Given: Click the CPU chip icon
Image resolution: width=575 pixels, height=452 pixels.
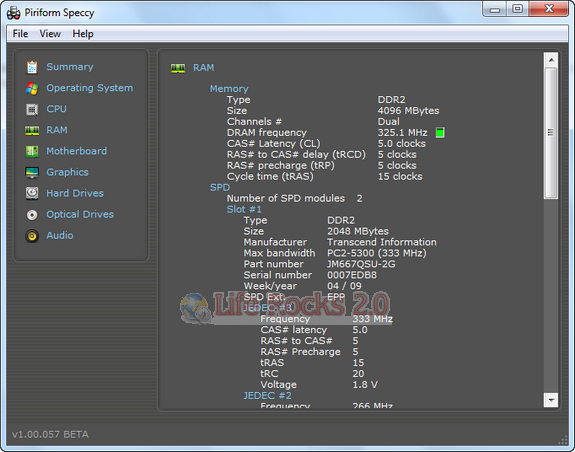Looking at the screenshot, I should tap(32, 109).
